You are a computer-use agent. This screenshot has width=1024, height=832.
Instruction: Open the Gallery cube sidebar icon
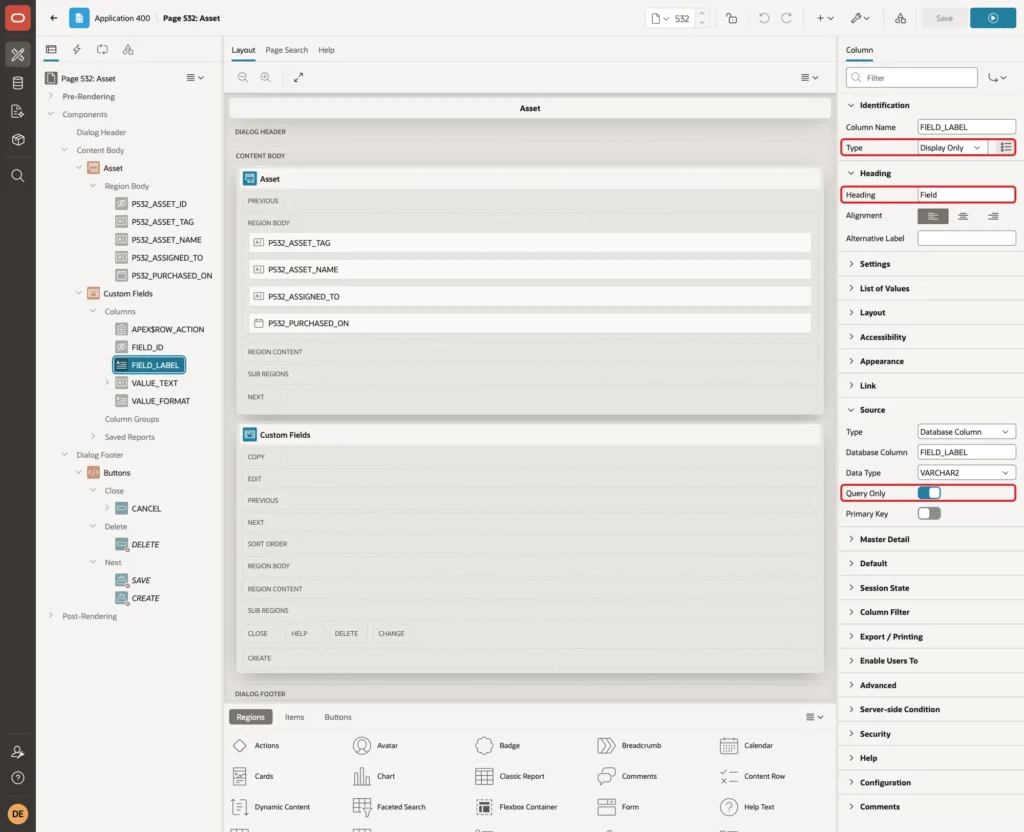pos(18,140)
